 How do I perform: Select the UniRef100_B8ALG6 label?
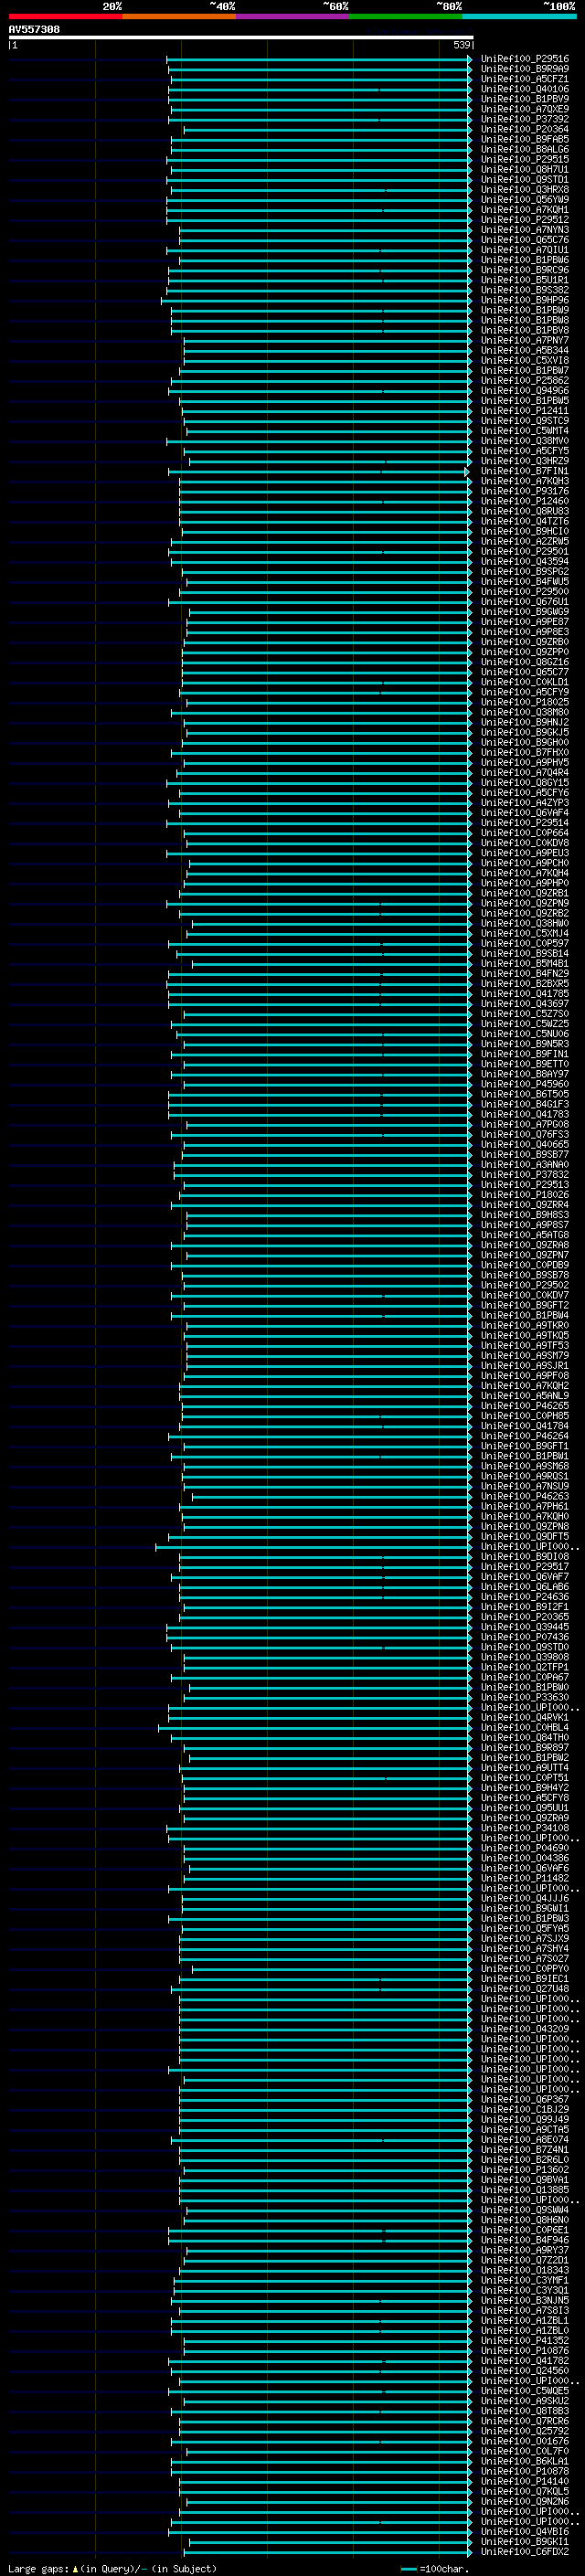524,149
